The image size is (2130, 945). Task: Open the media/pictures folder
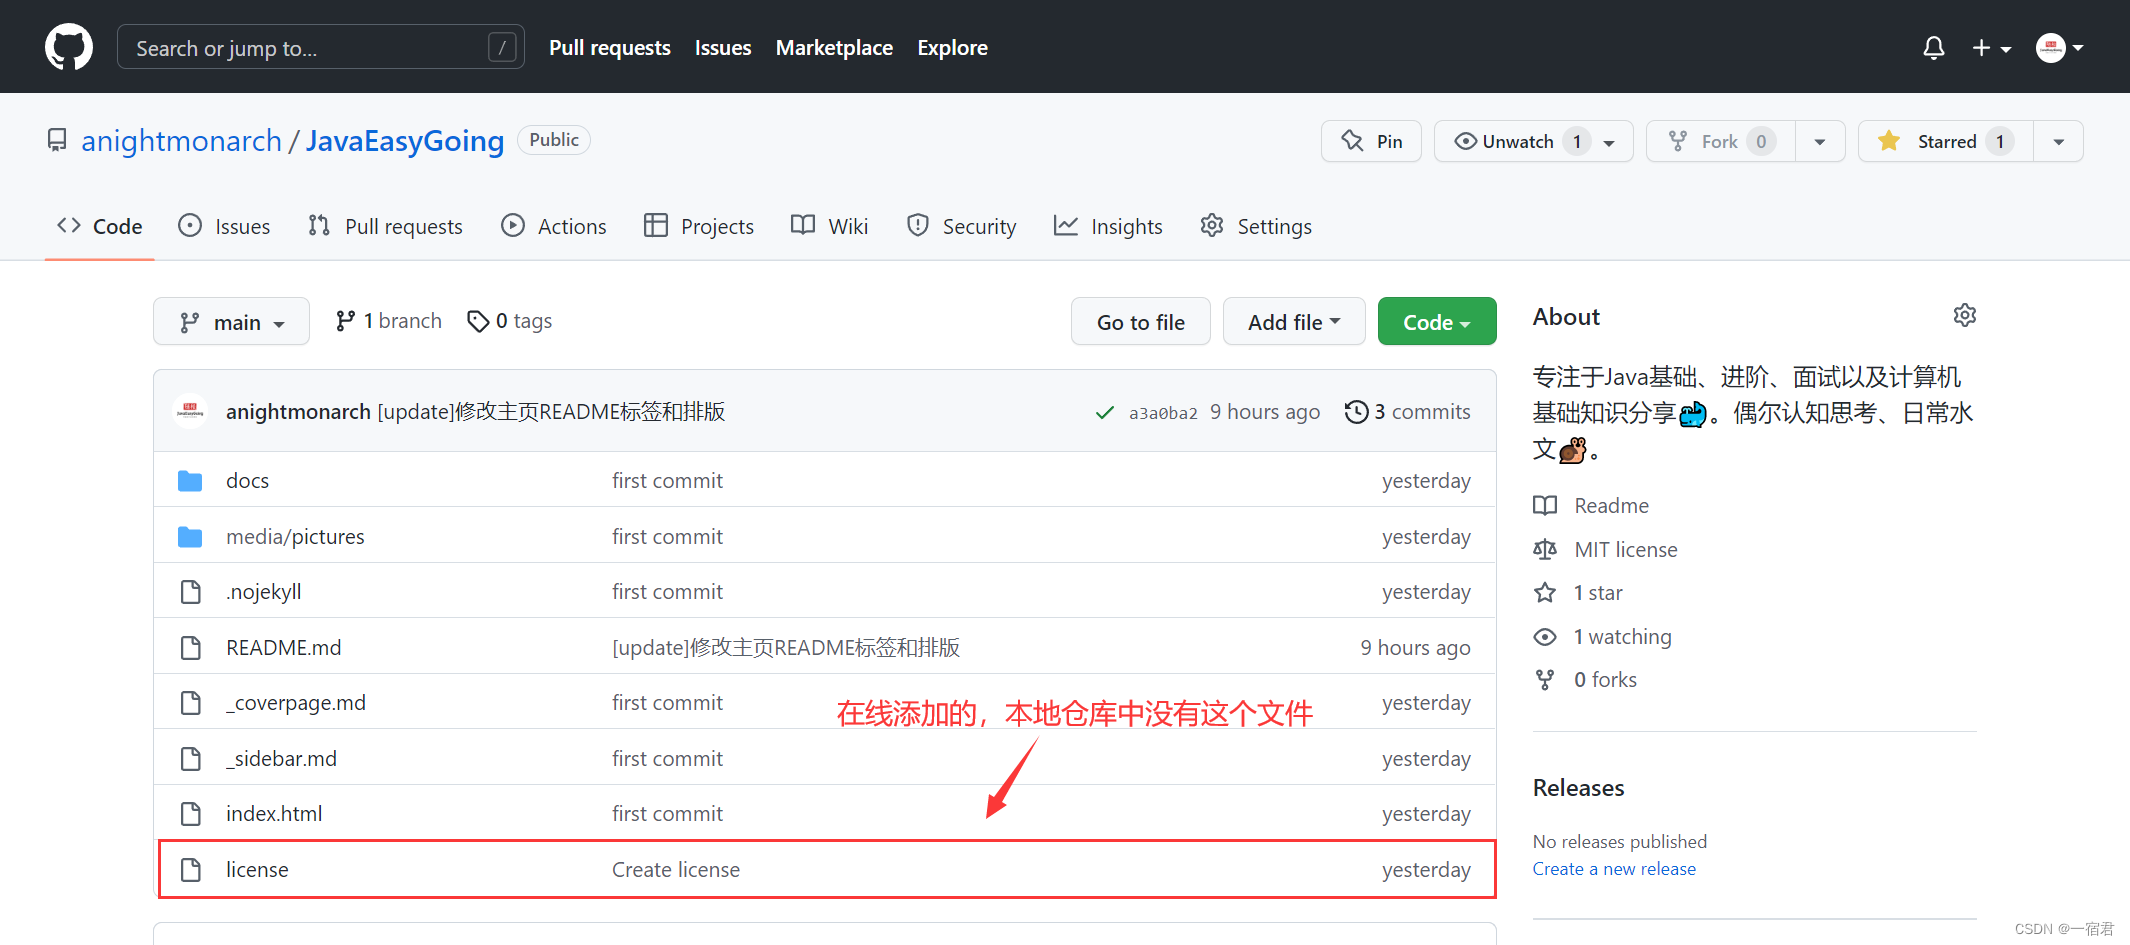[x=295, y=537]
